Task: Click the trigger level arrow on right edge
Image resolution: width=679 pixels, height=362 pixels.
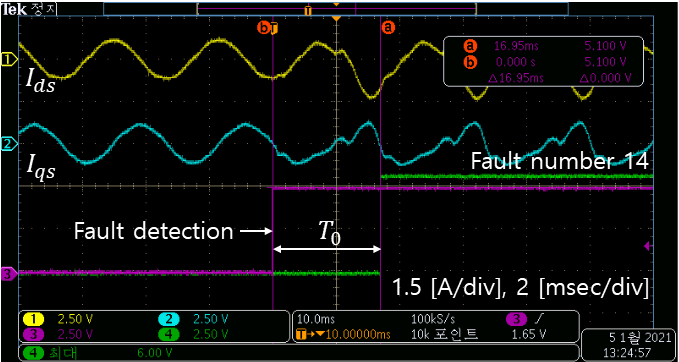Action: [648, 246]
